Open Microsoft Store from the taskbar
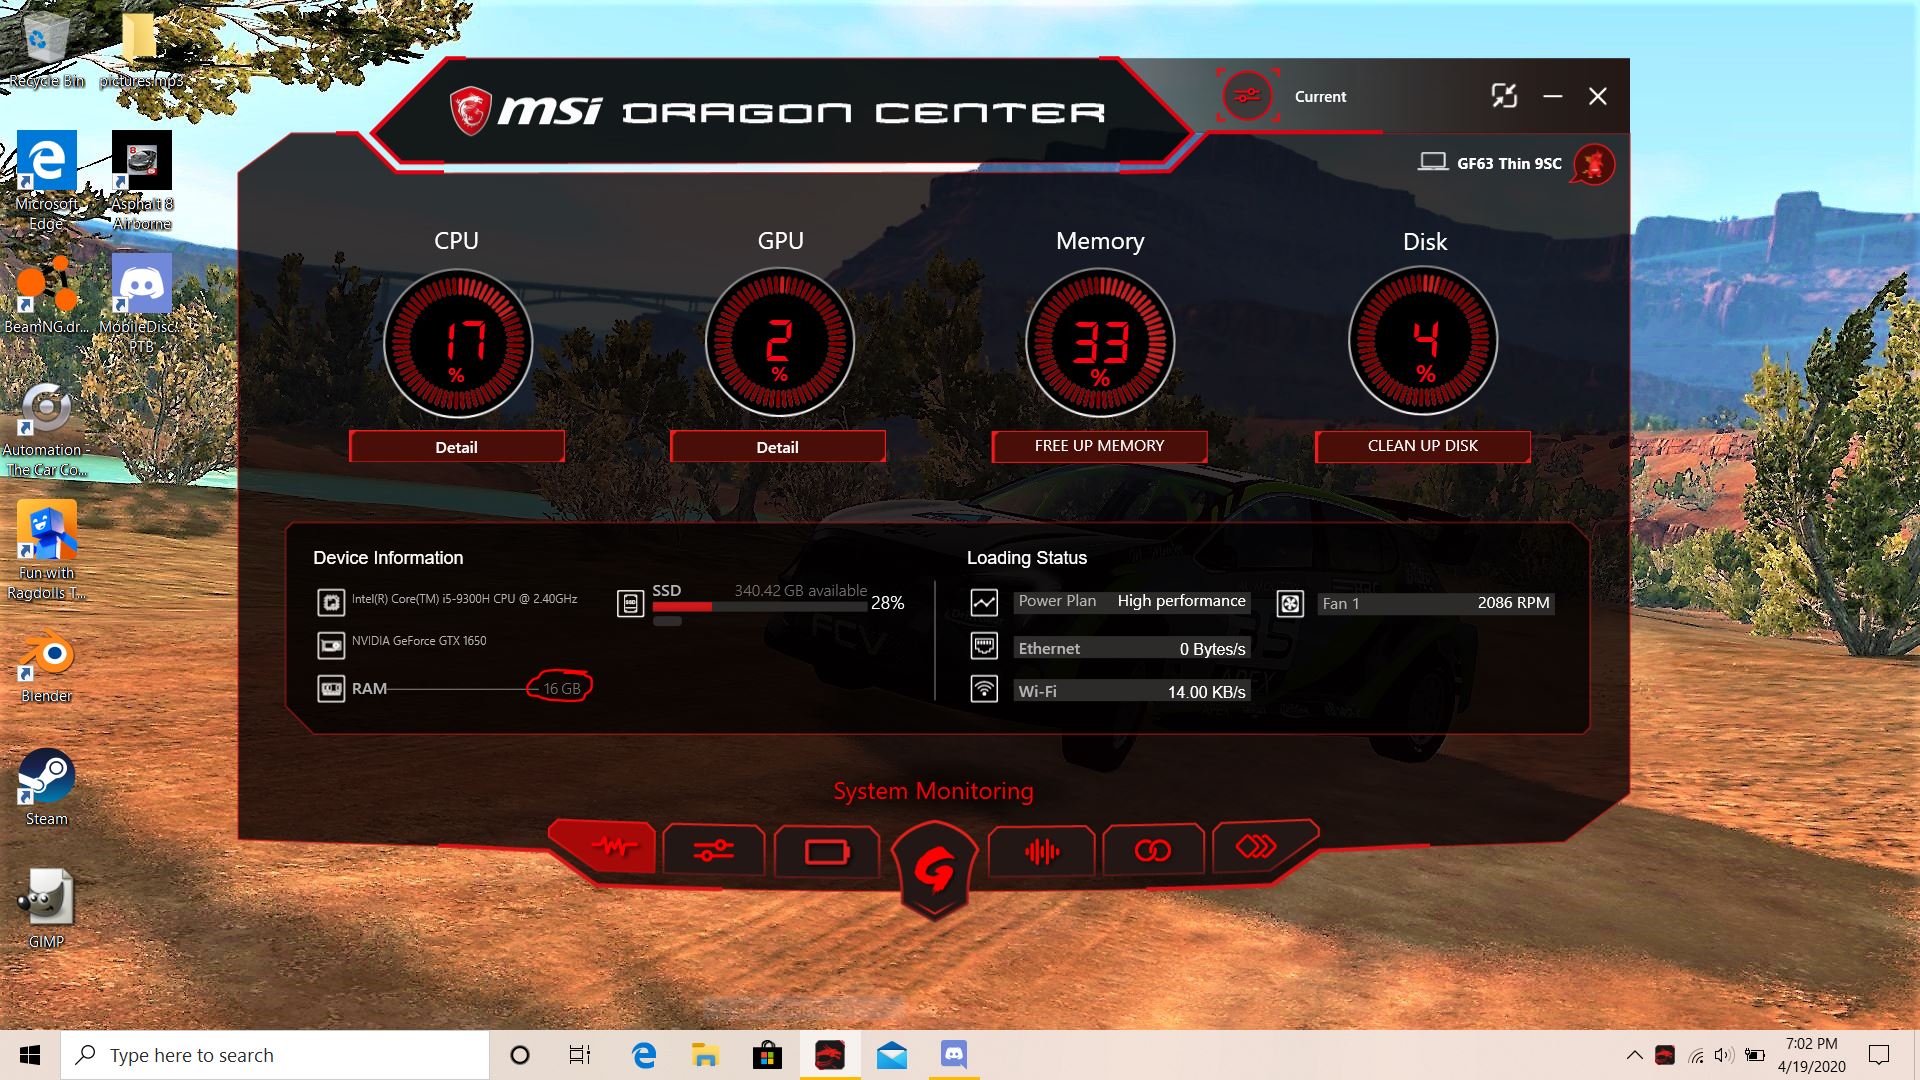Image resolution: width=1920 pixels, height=1080 pixels. click(x=767, y=1055)
